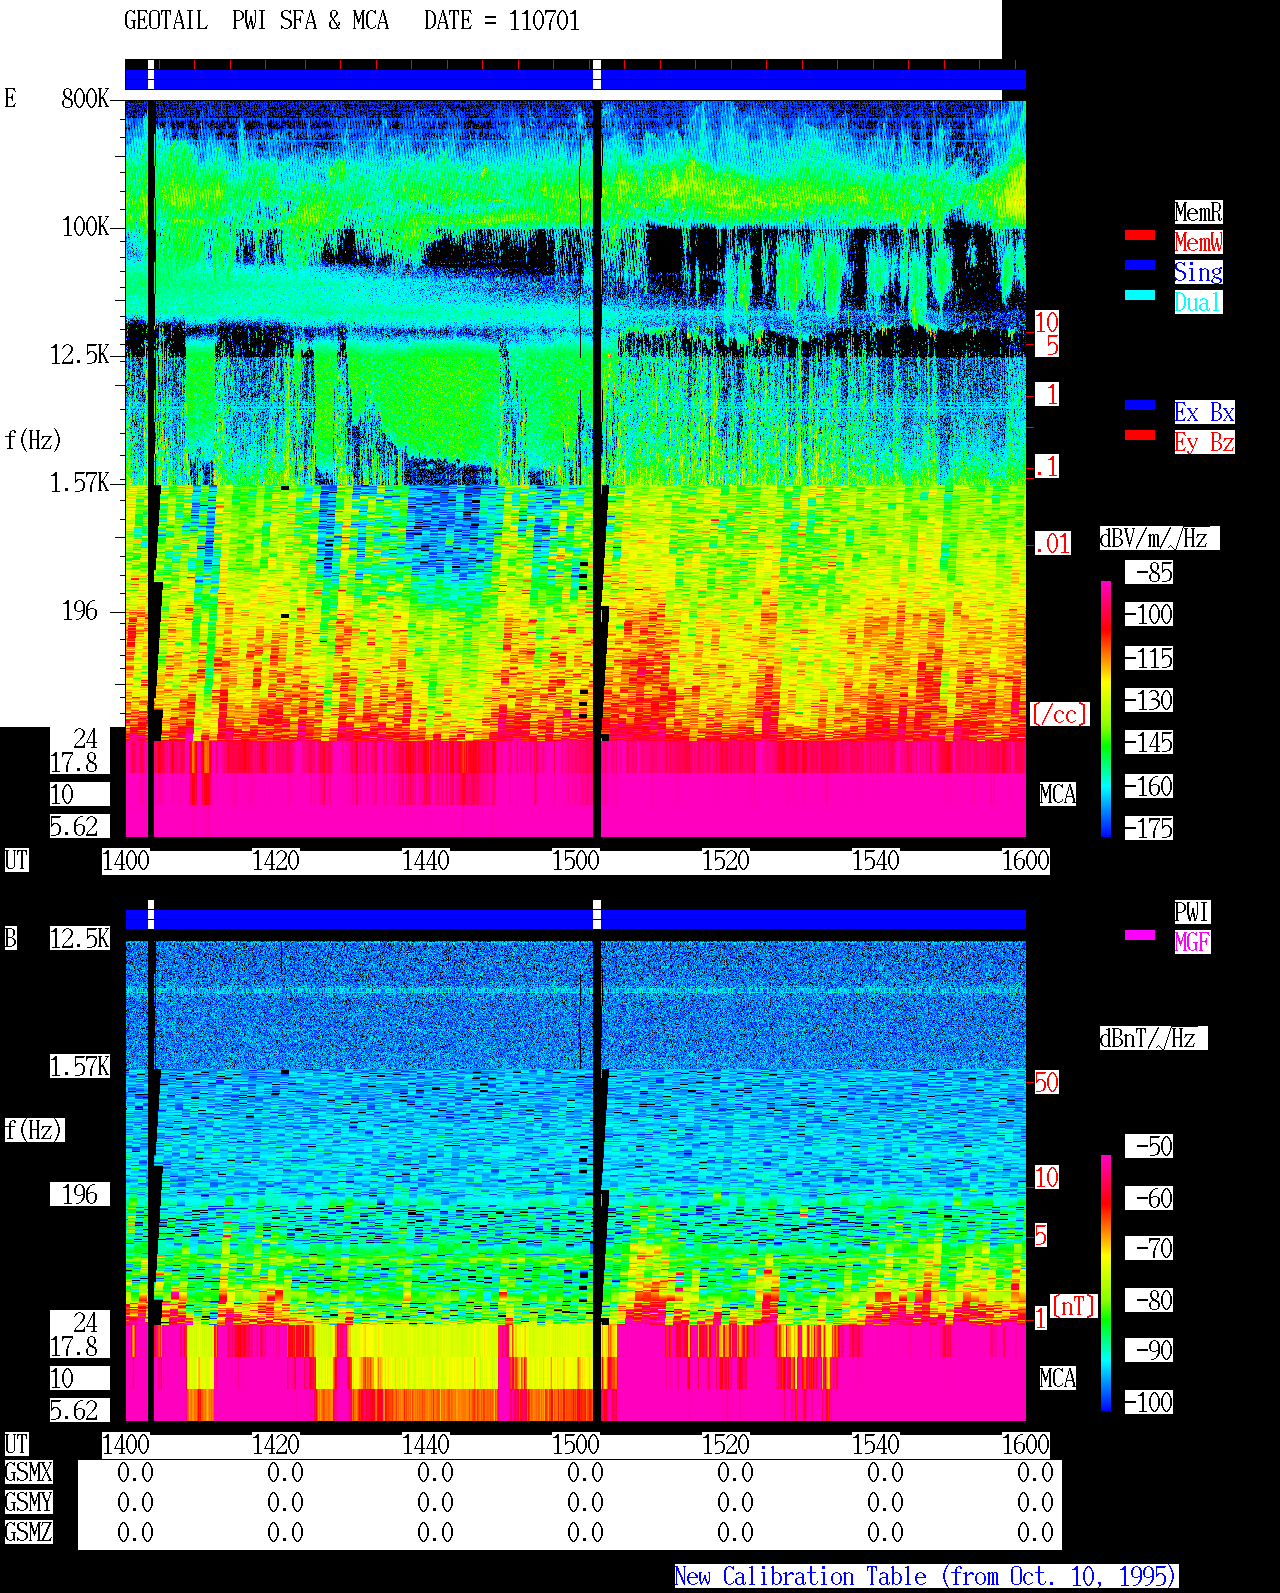Click the 12.5K label on B panel
The height and width of the screenshot is (1593, 1280).
point(80,938)
